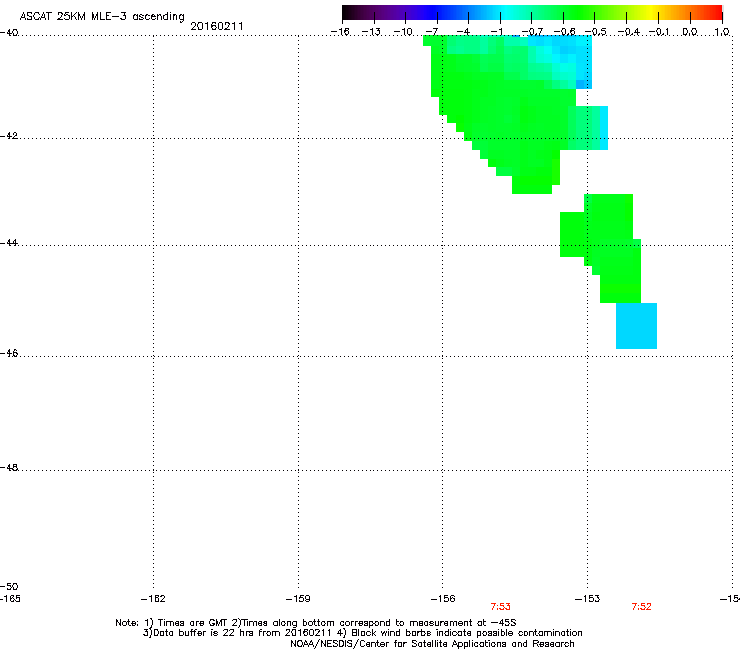The height and width of the screenshot is (650, 740).
Task: Click latitude label -50
Action: point(9,587)
